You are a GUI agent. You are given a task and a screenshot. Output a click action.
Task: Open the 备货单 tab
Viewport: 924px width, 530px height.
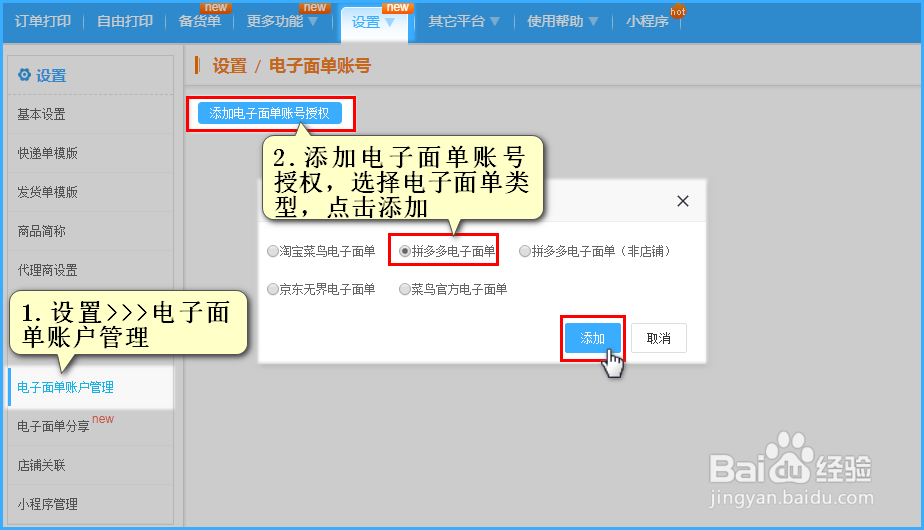click(x=200, y=21)
